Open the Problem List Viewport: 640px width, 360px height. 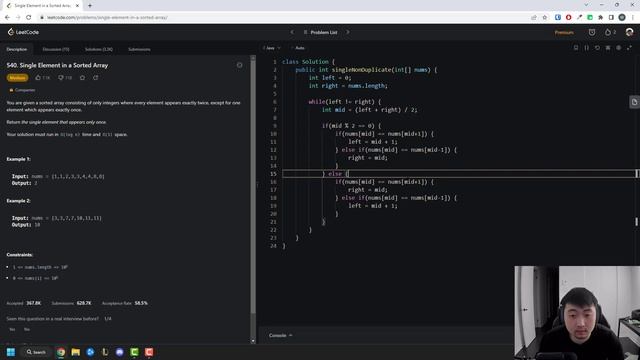320,32
